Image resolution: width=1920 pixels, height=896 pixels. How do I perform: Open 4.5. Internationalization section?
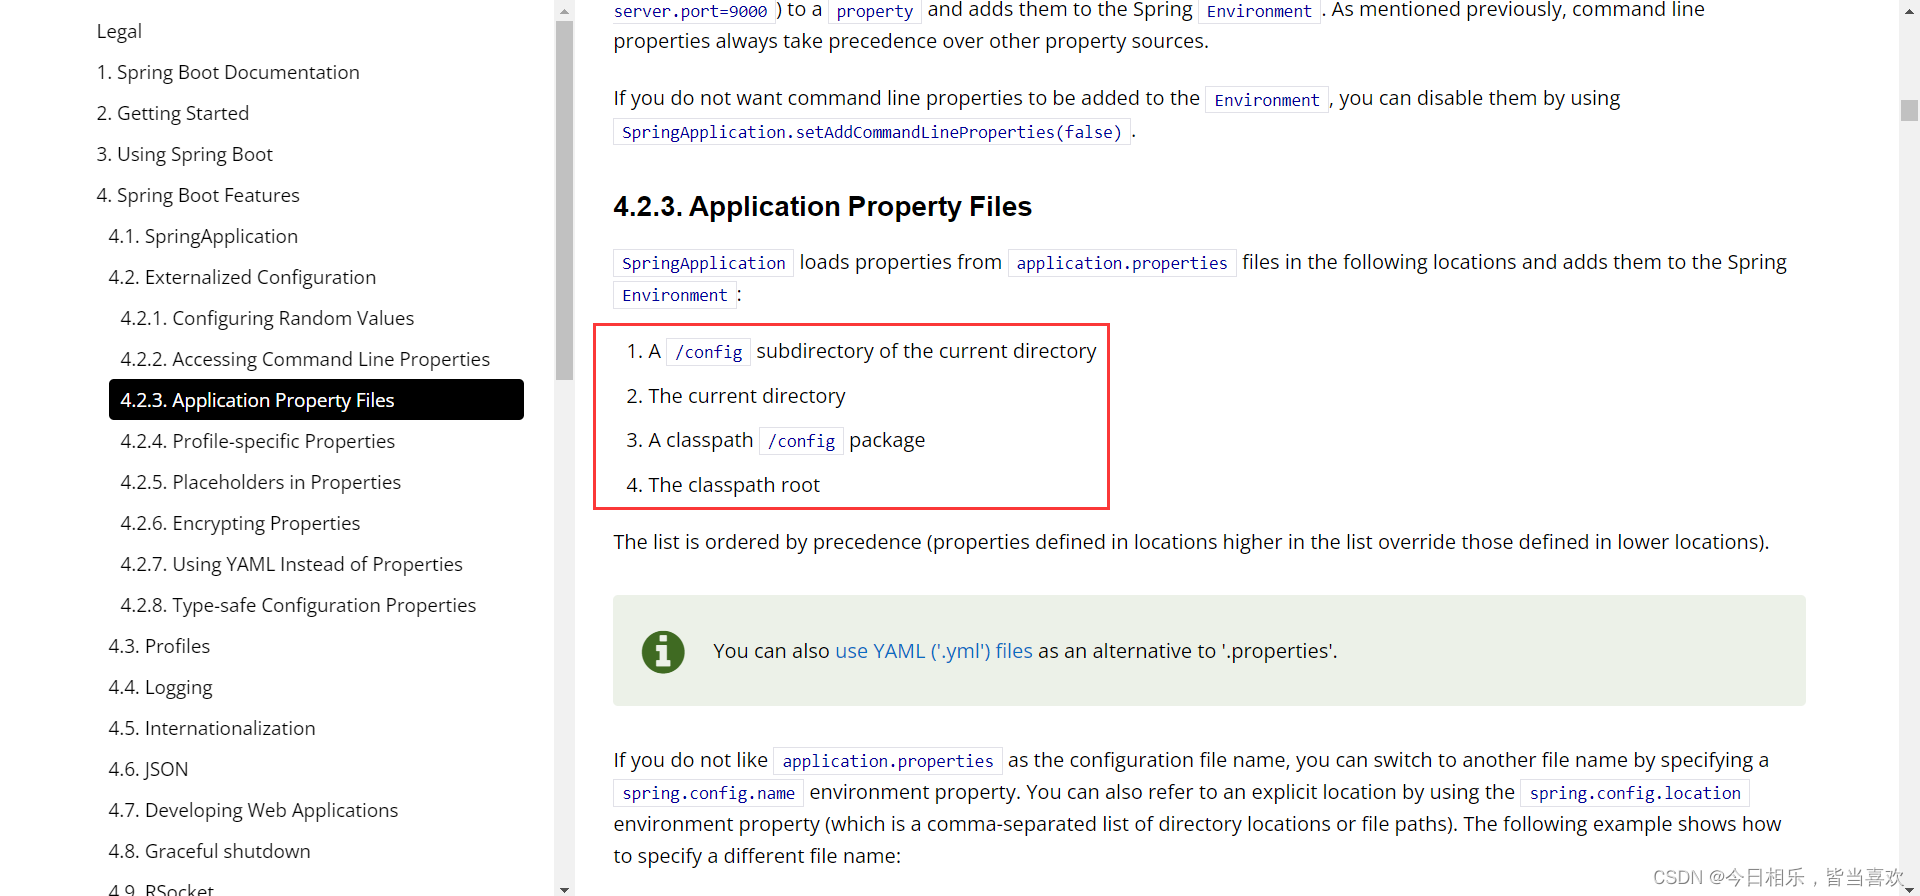point(212,728)
